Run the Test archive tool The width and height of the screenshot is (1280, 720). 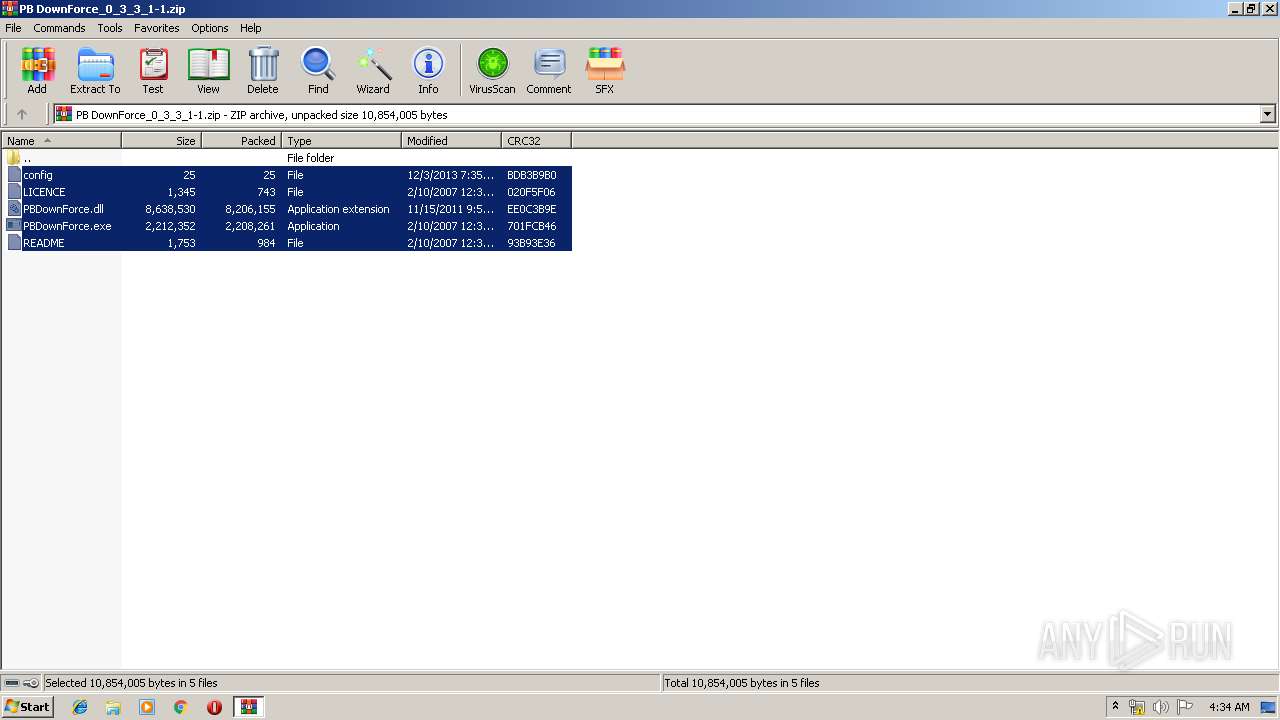click(153, 70)
